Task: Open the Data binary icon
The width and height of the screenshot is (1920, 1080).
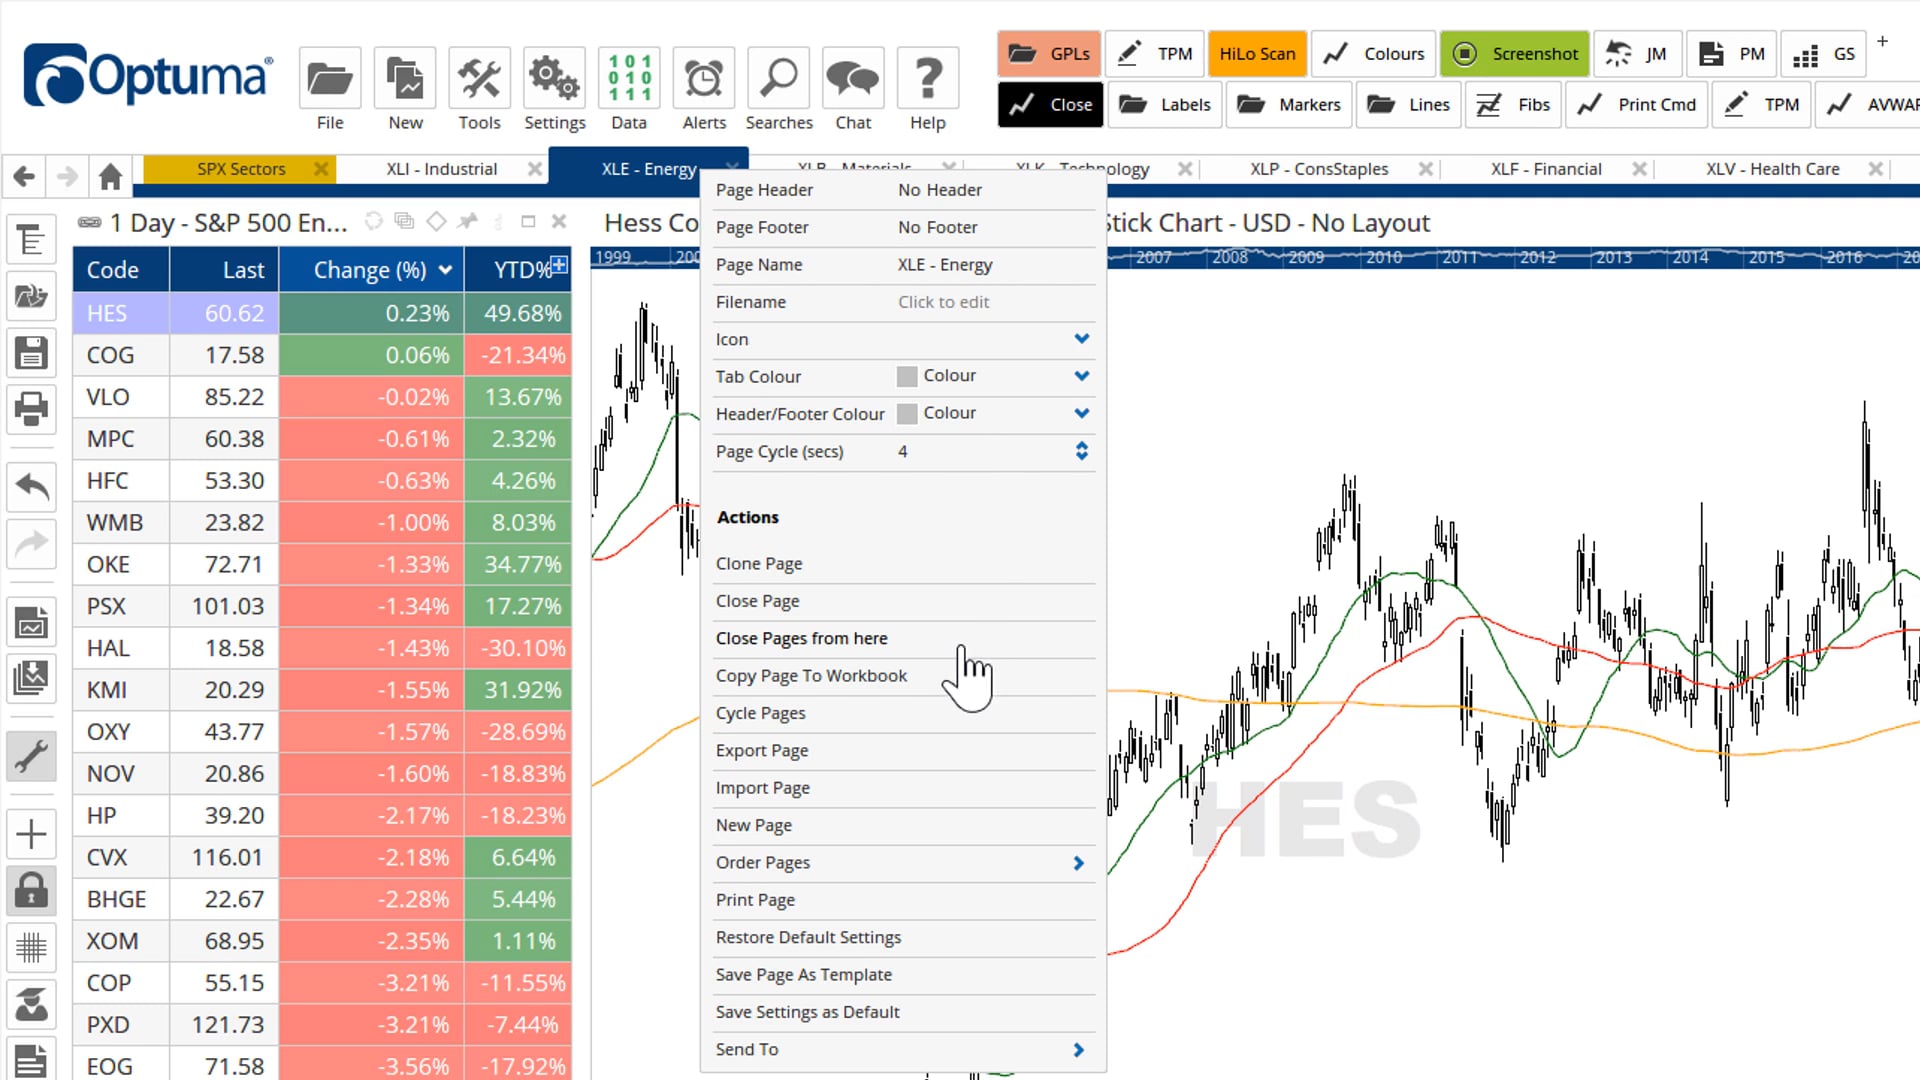Action: 629,79
